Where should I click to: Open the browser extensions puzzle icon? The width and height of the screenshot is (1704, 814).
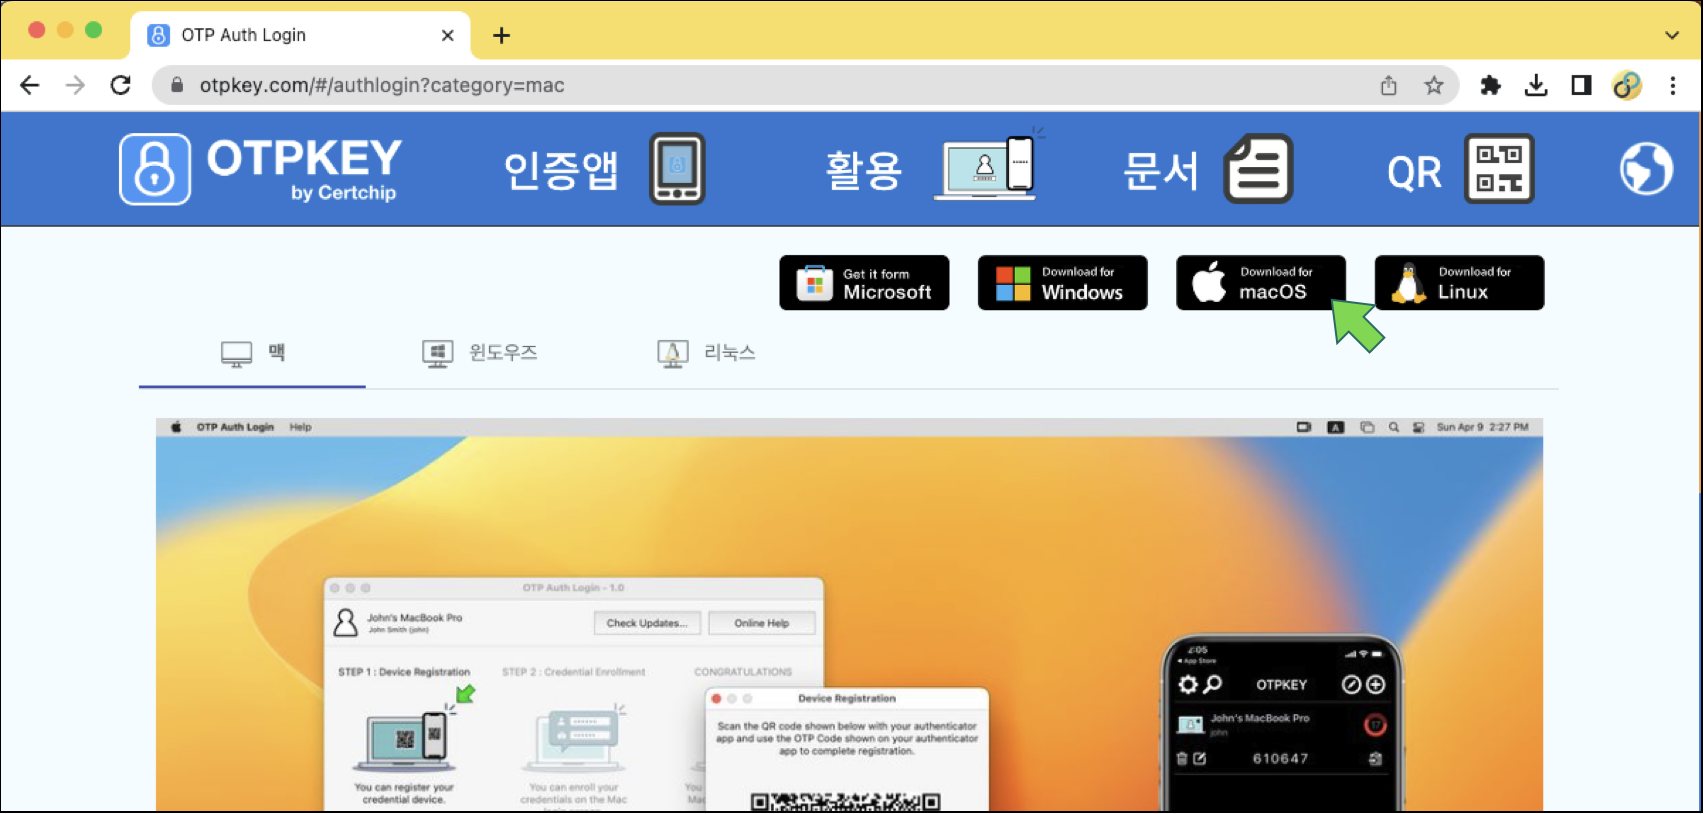pyautogui.click(x=1490, y=86)
